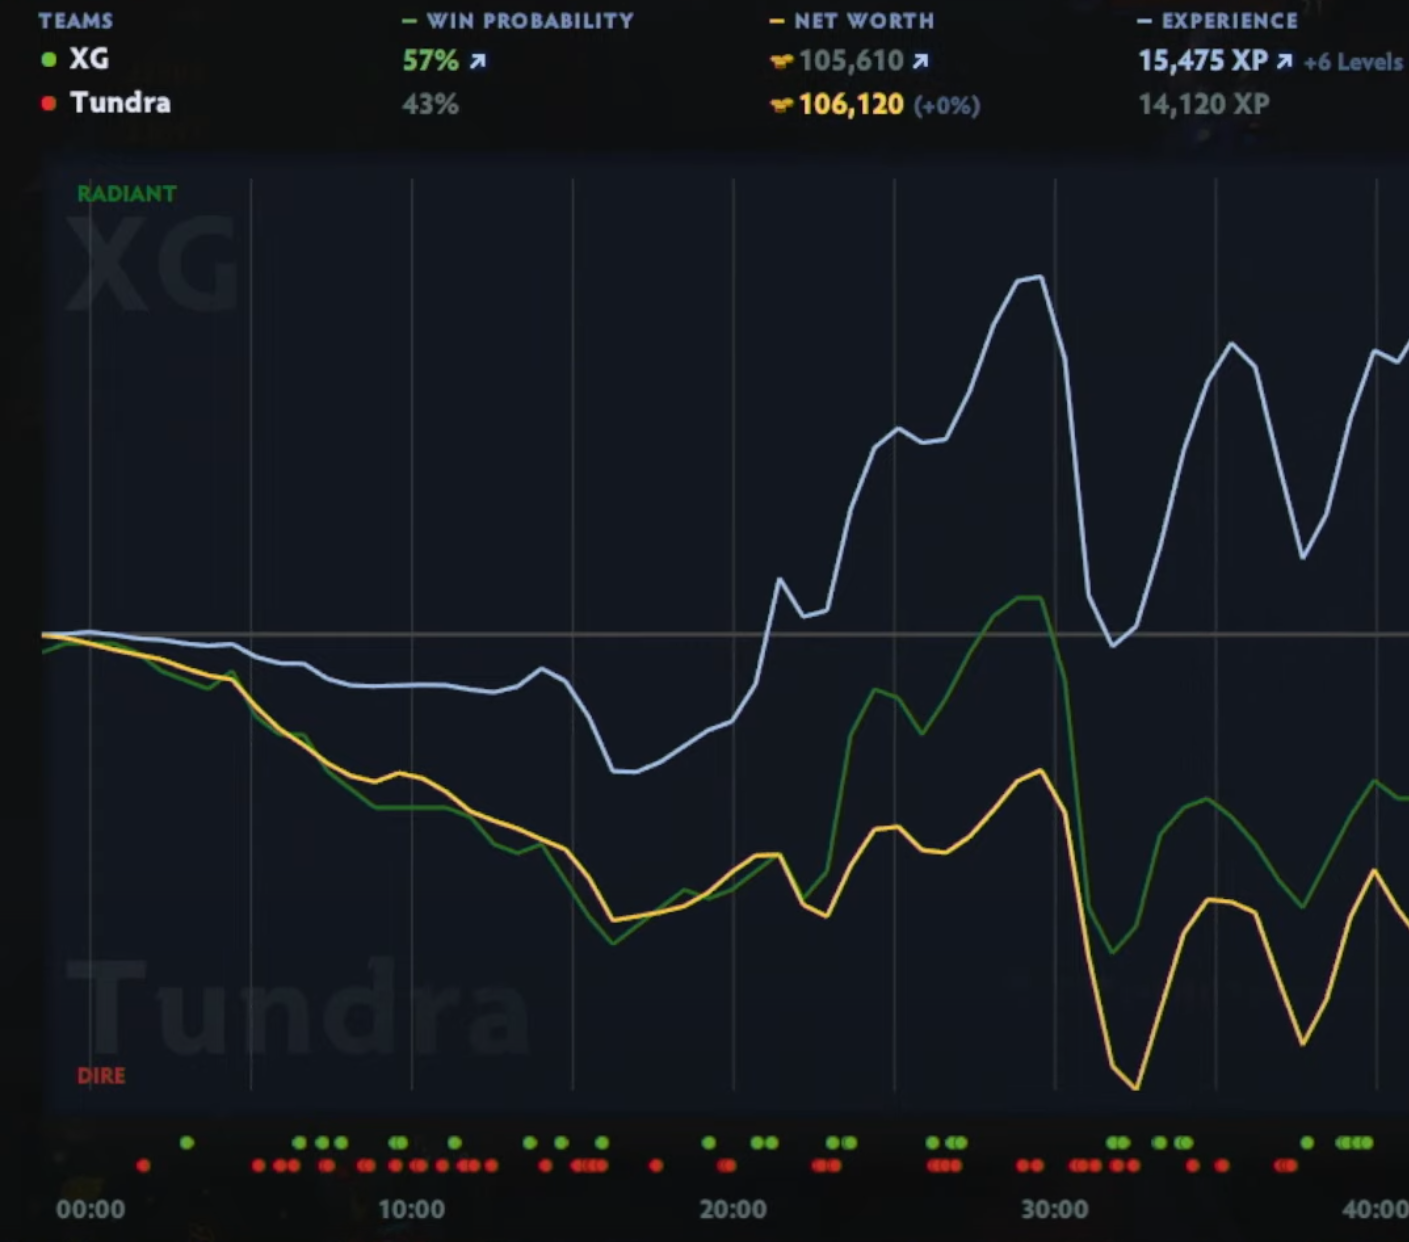The image size is (1409, 1242).
Task: Click the RADIANT label on the graph
Action: pos(127,194)
